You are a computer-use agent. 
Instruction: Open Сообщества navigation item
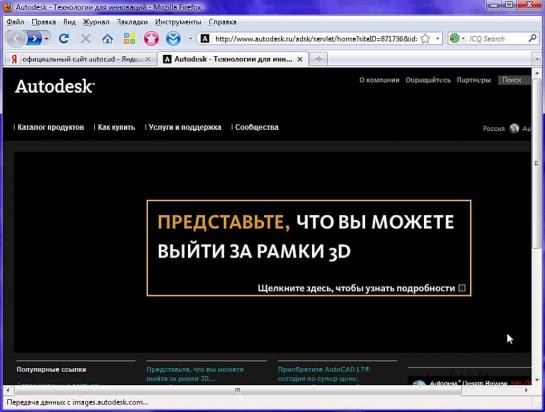(257, 127)
